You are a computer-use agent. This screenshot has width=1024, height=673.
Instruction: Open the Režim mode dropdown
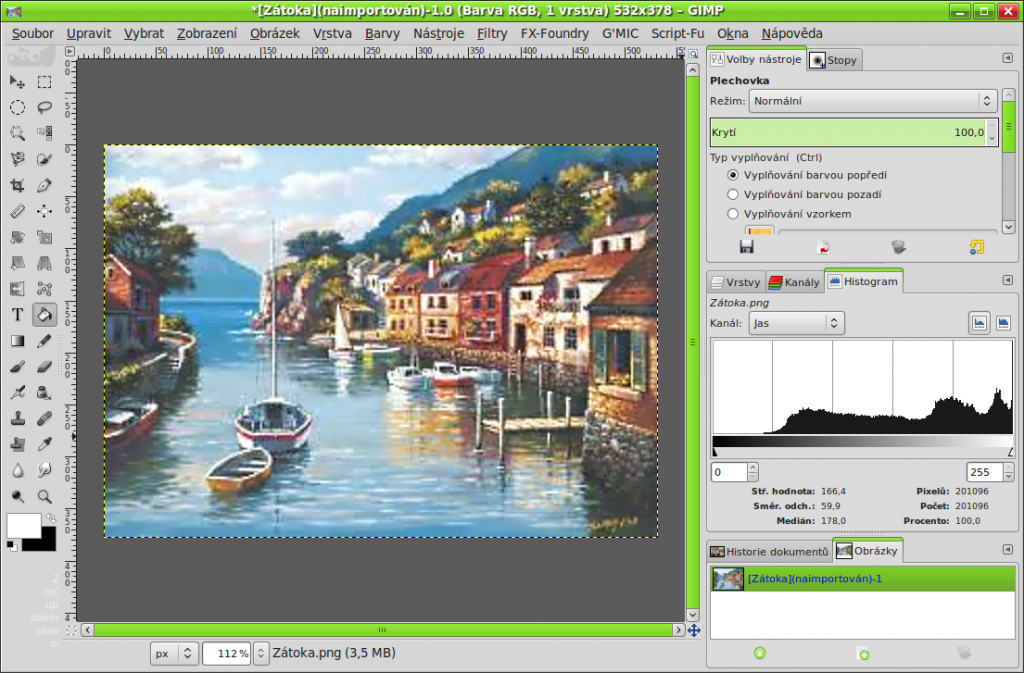(872, 101)
